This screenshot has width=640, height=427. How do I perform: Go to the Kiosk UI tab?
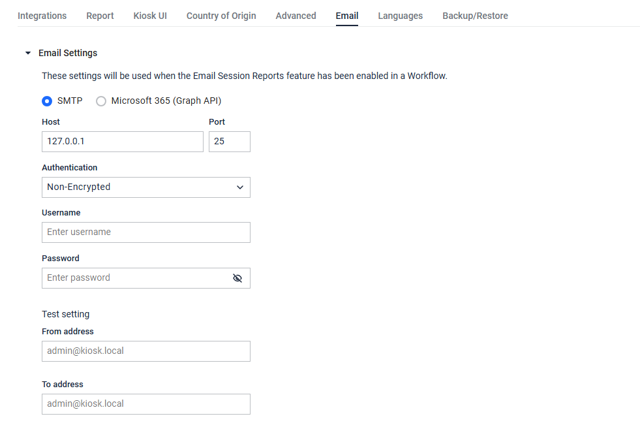tap(150, 16)
